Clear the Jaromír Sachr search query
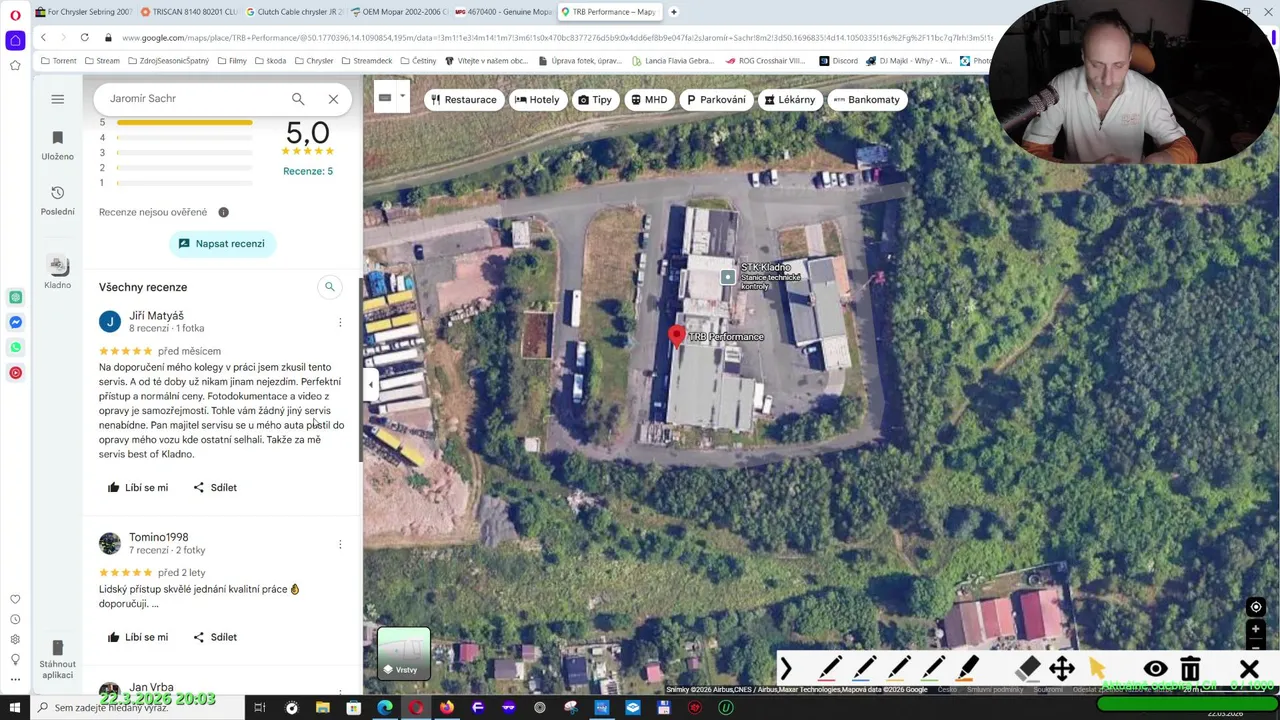The width and height of the screenshot is (1280, 720). [333, 99]
